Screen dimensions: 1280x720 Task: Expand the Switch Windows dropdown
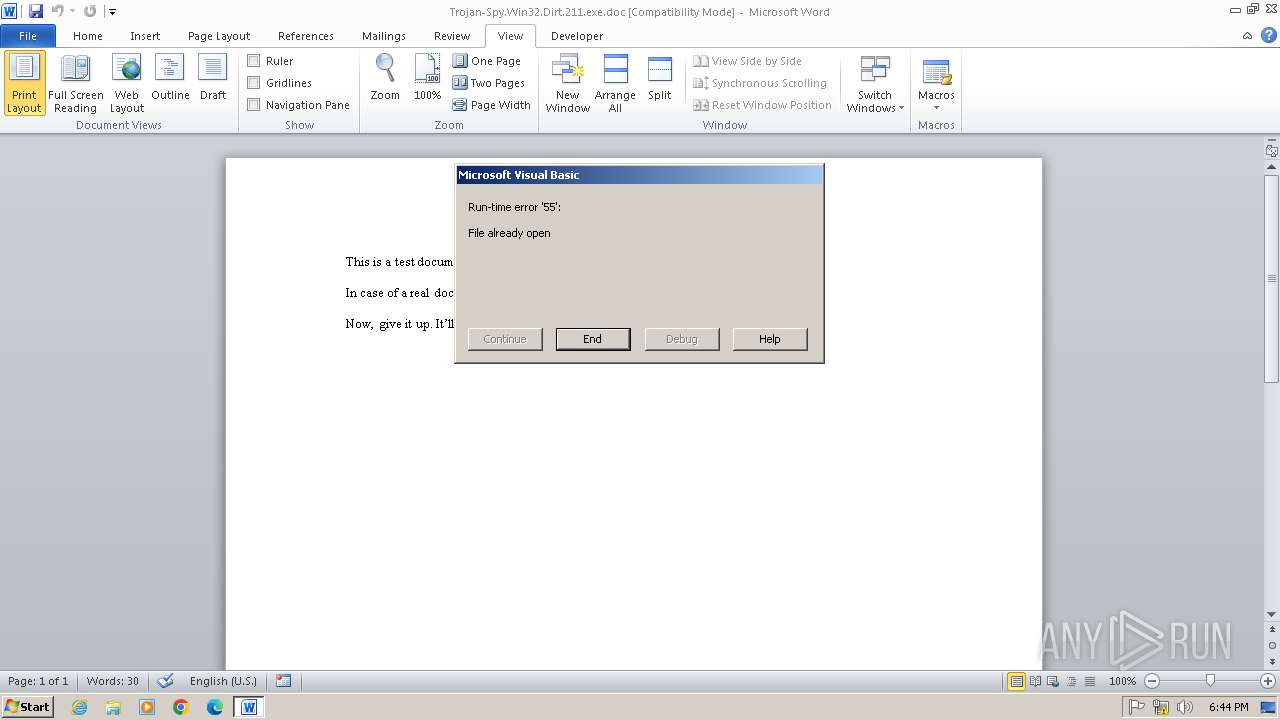[875, 83]
